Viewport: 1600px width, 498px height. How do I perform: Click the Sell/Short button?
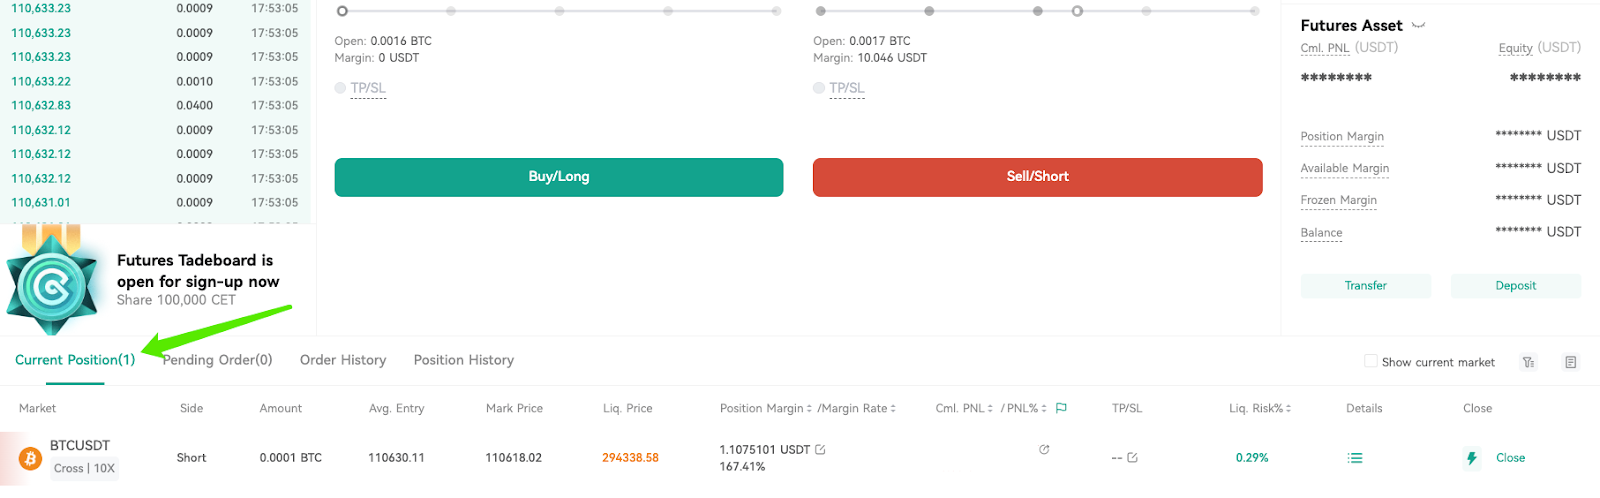tap(1038, 177)
